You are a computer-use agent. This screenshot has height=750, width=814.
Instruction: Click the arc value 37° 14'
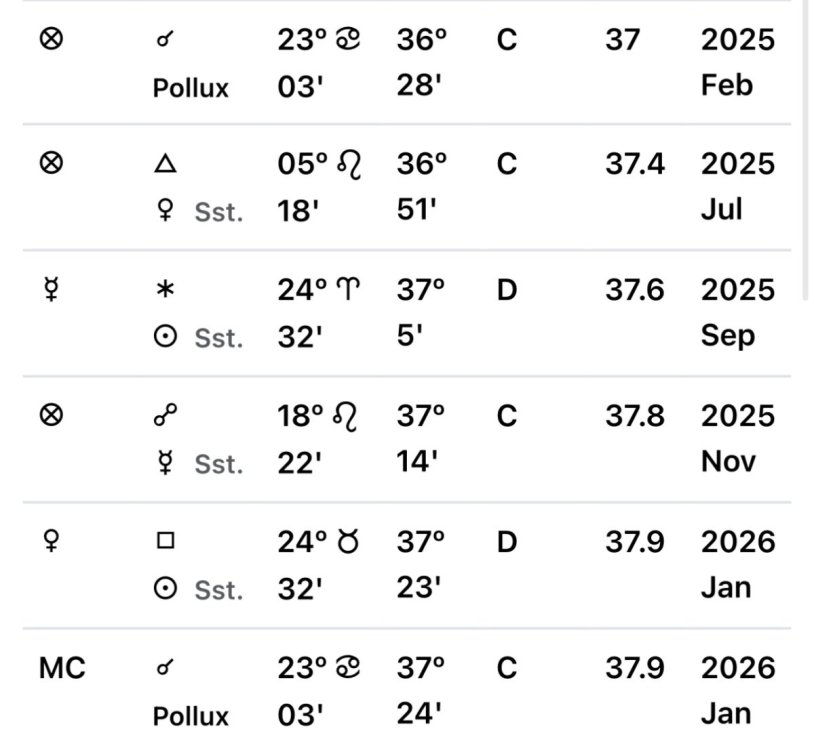pos(421,438)
